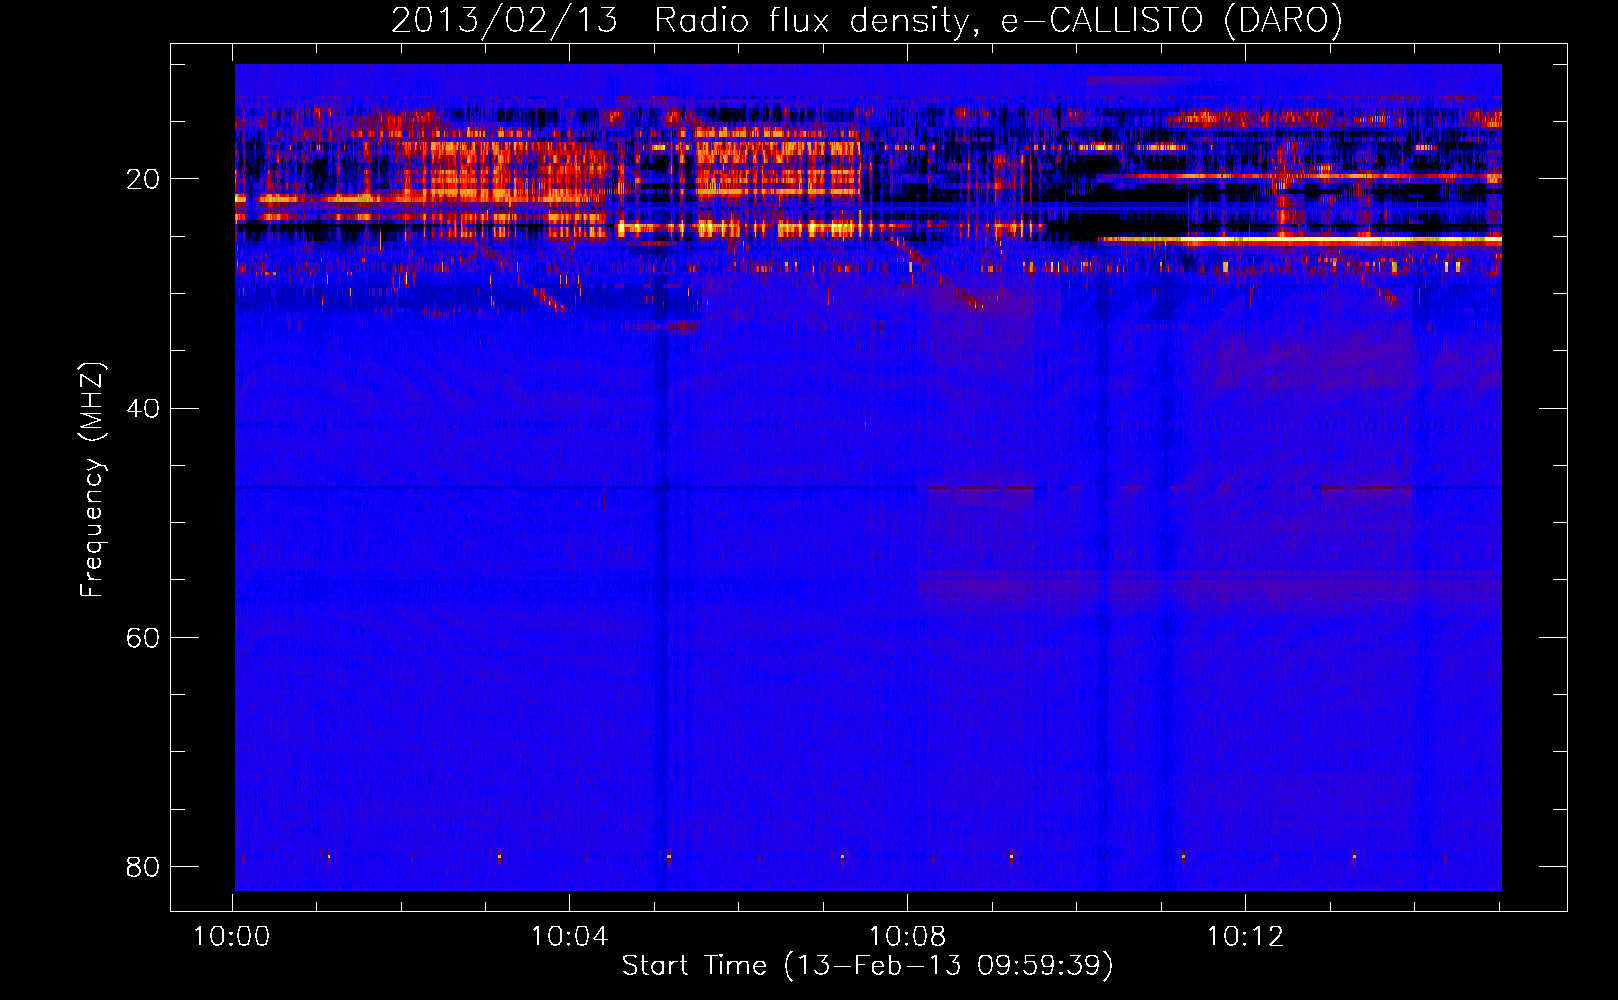This screenshot has width=1618, height=1000.
Task: Click the x-axis tick label '10:12'
Action: (x=1245, y=936)
